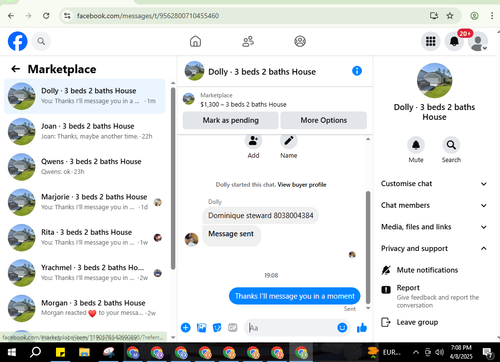
Task: Click the taskbar clock showing 7:08 PM
Action: (x=461, y=352)
